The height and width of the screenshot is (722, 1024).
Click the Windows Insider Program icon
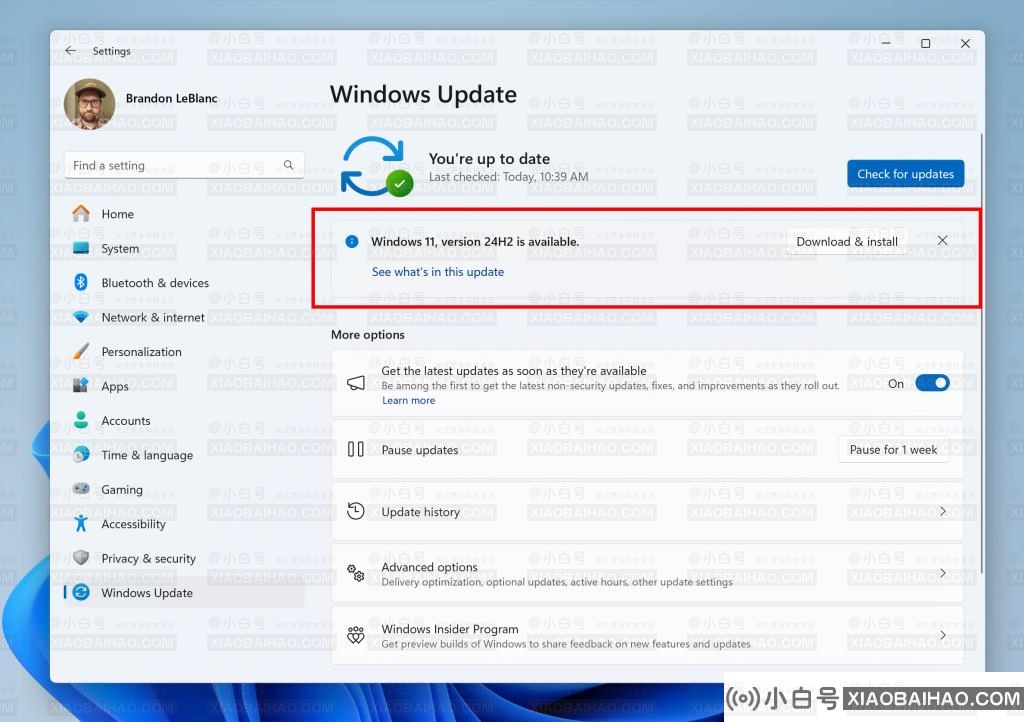[x=356, y=635]
